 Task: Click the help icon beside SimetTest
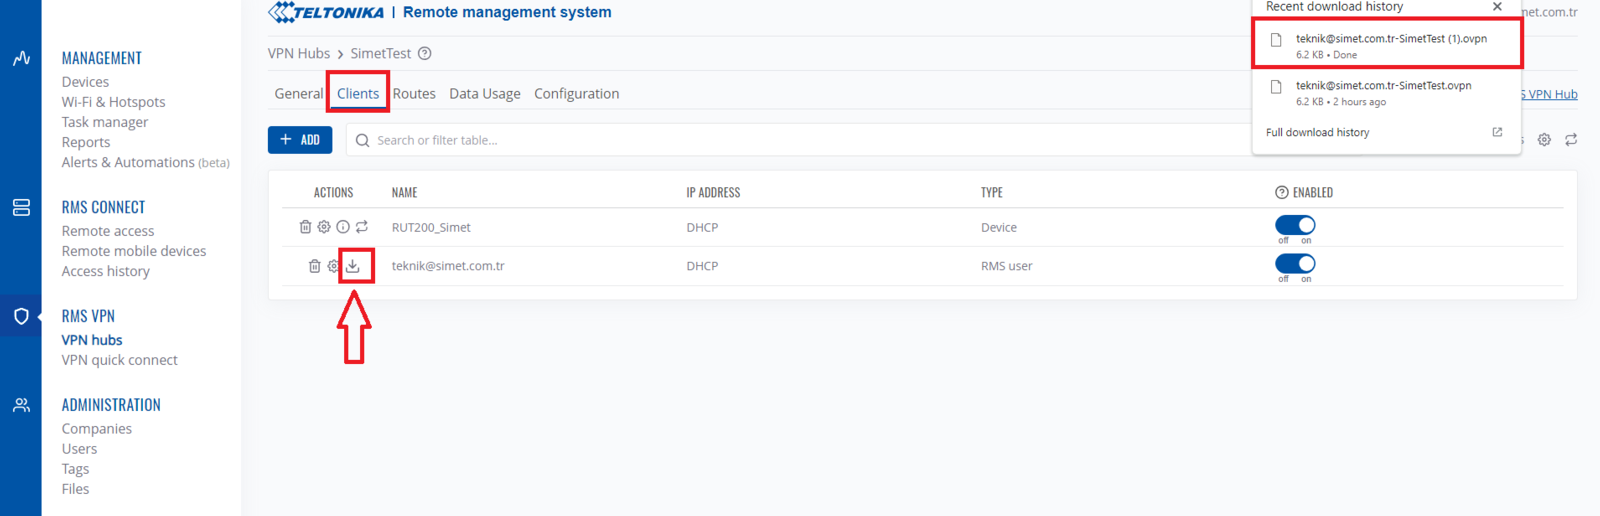tap(425, 54)
